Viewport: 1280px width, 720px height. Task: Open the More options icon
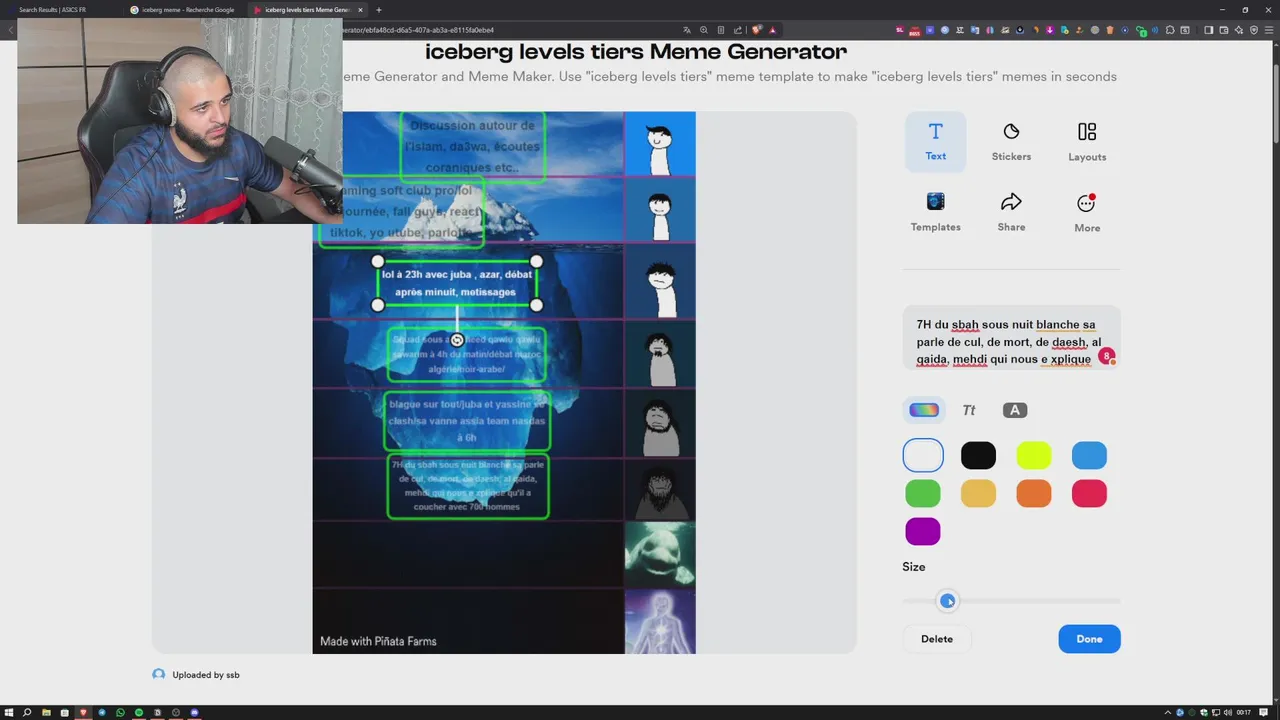click(1086, 203)
